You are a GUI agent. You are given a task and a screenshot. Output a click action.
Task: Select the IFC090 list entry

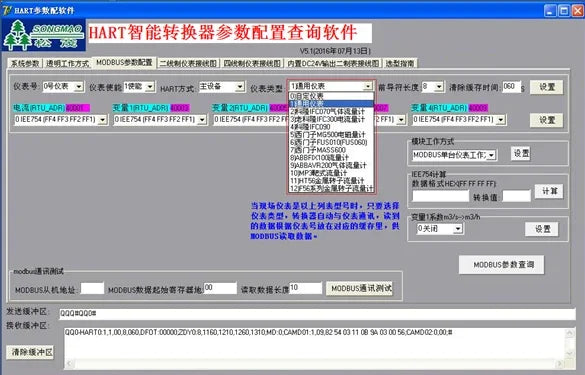pyautogui.click(x=331, y=126)
